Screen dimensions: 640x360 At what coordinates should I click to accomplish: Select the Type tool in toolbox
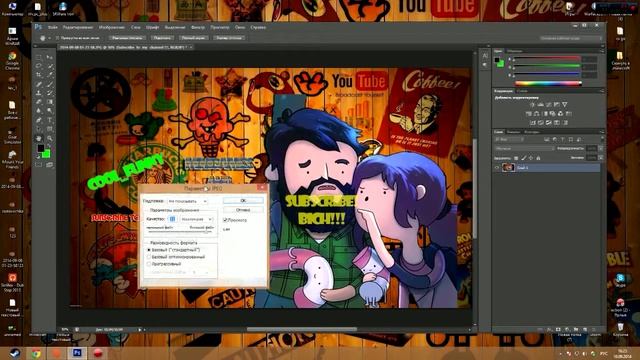click(x=50, y=120)
